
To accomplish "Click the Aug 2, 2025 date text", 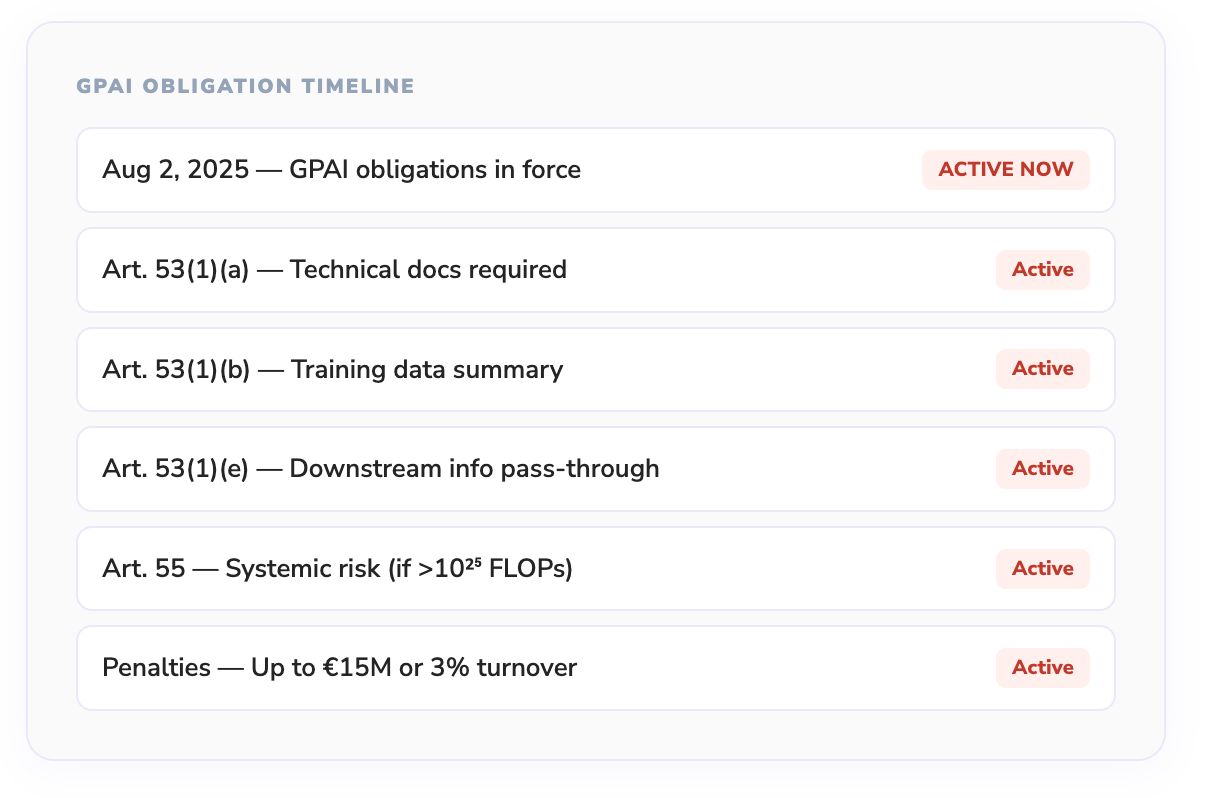I will point(175,170).
